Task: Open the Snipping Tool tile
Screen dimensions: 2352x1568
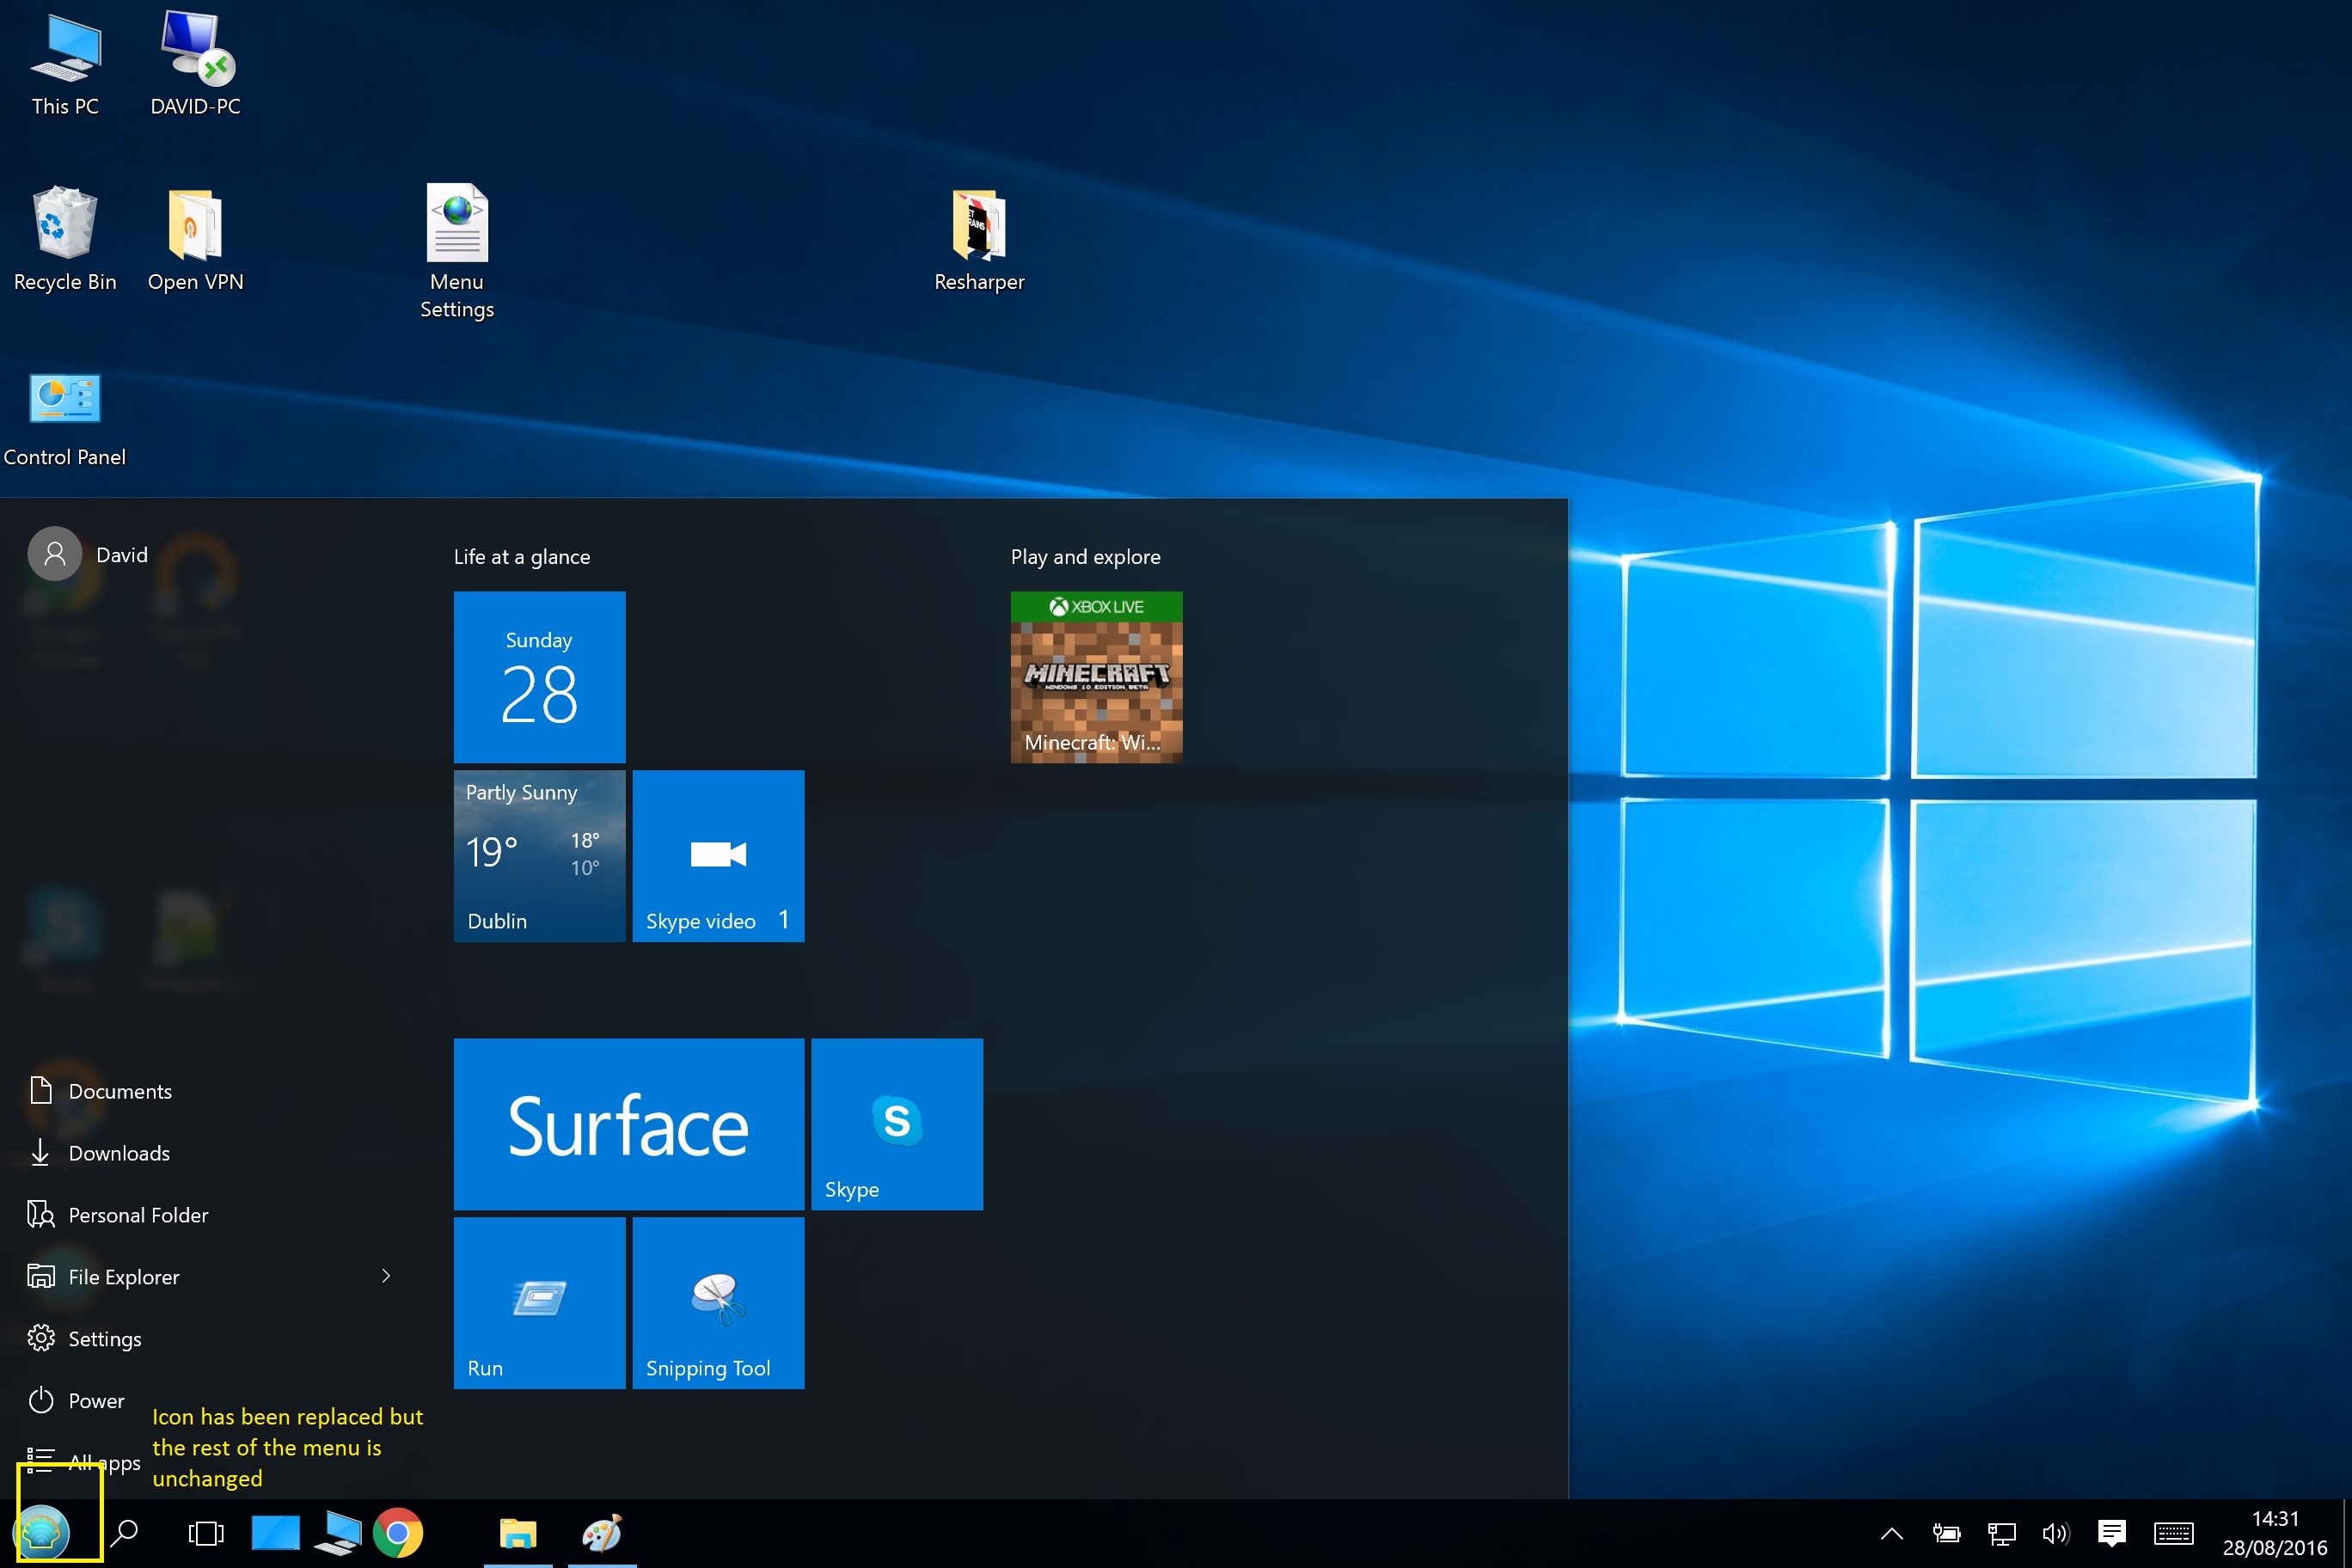Action: (718, 1303)
